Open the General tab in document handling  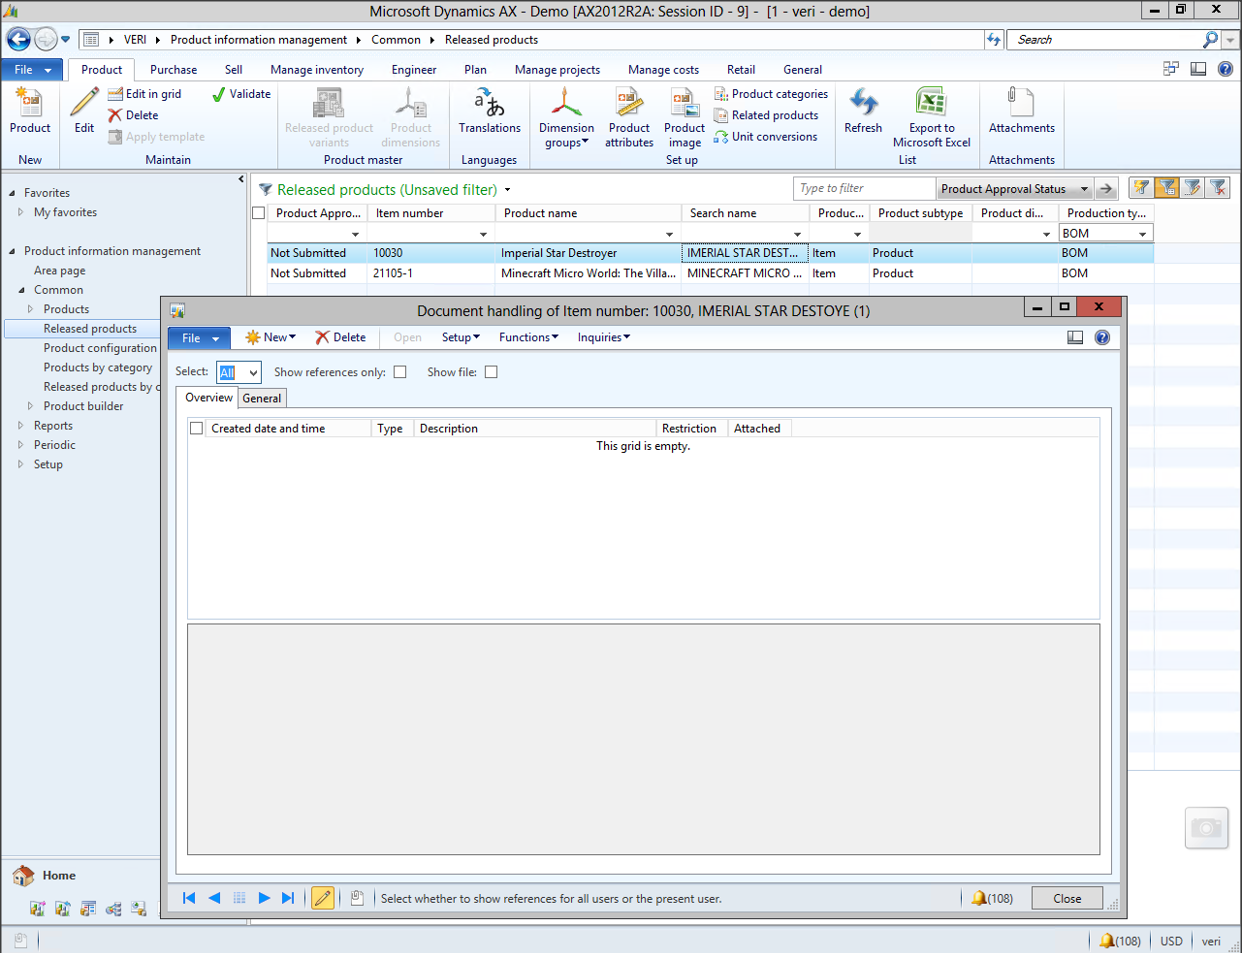click(262, 398)
